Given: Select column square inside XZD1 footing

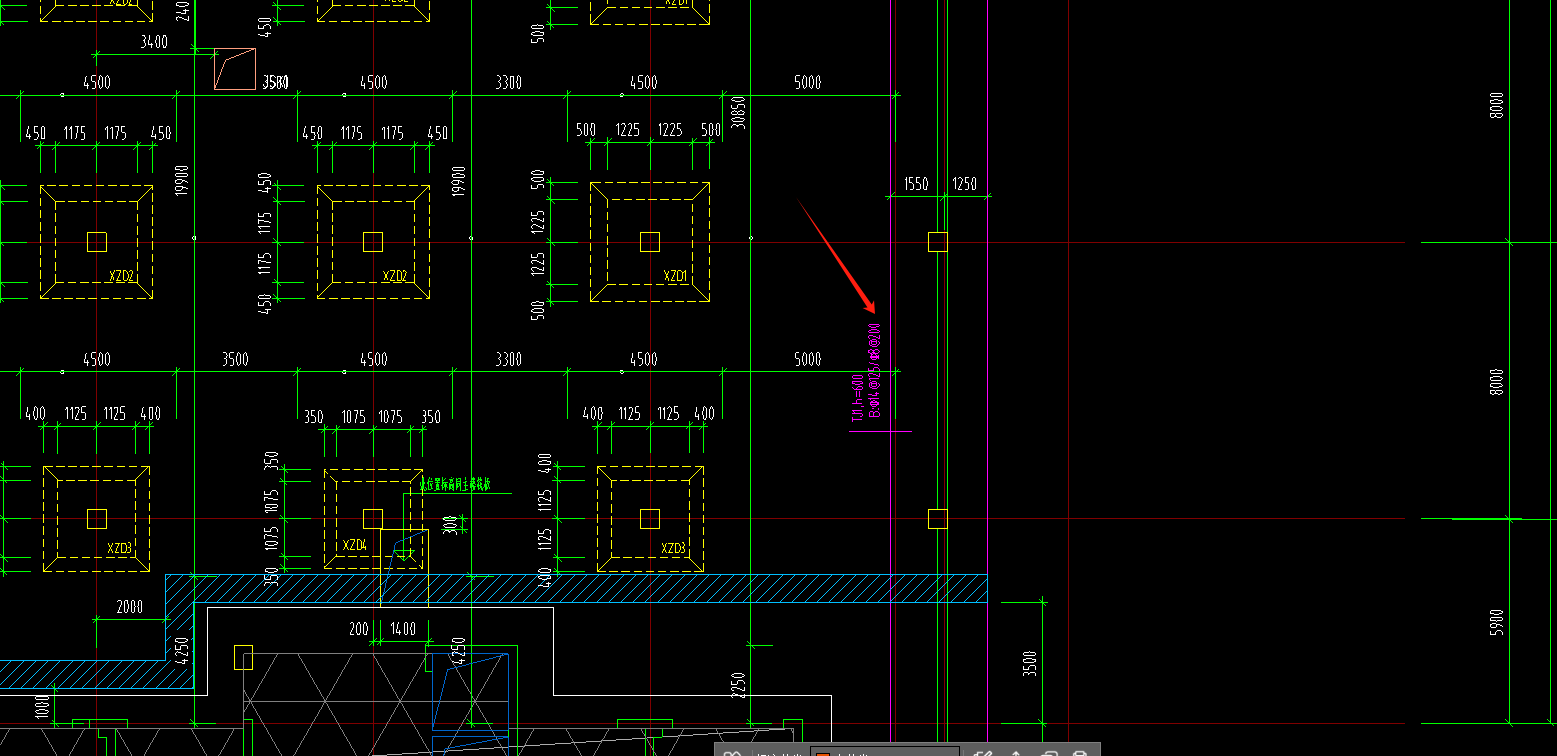Looking at the screenshot, I should pos(650,241).
